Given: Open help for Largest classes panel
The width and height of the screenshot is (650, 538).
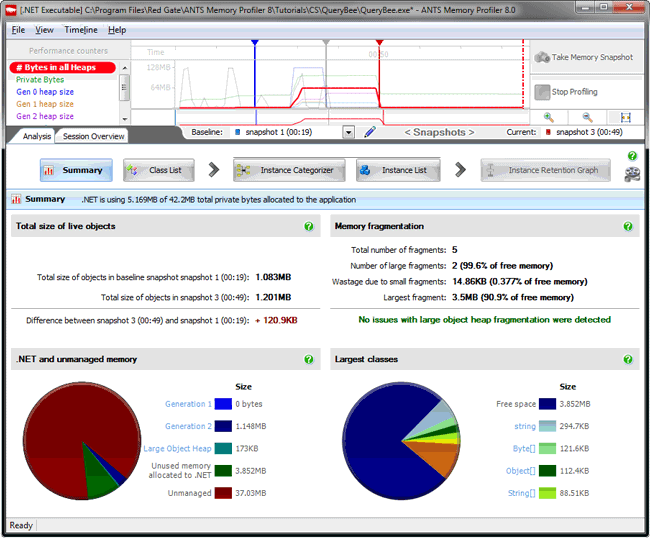Looking at the screenshot, I should [x=628, y=360].
